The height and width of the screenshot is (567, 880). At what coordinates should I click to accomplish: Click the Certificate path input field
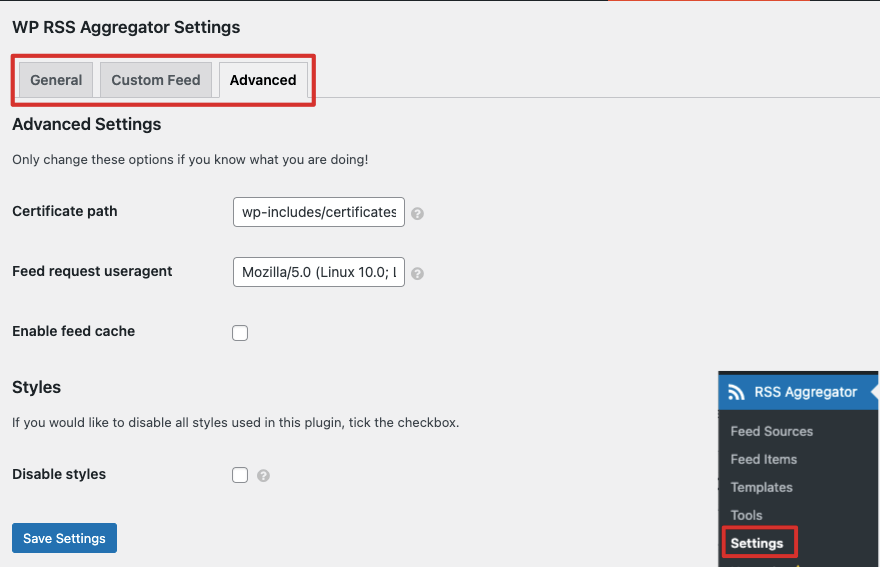[x=319, y=212]
